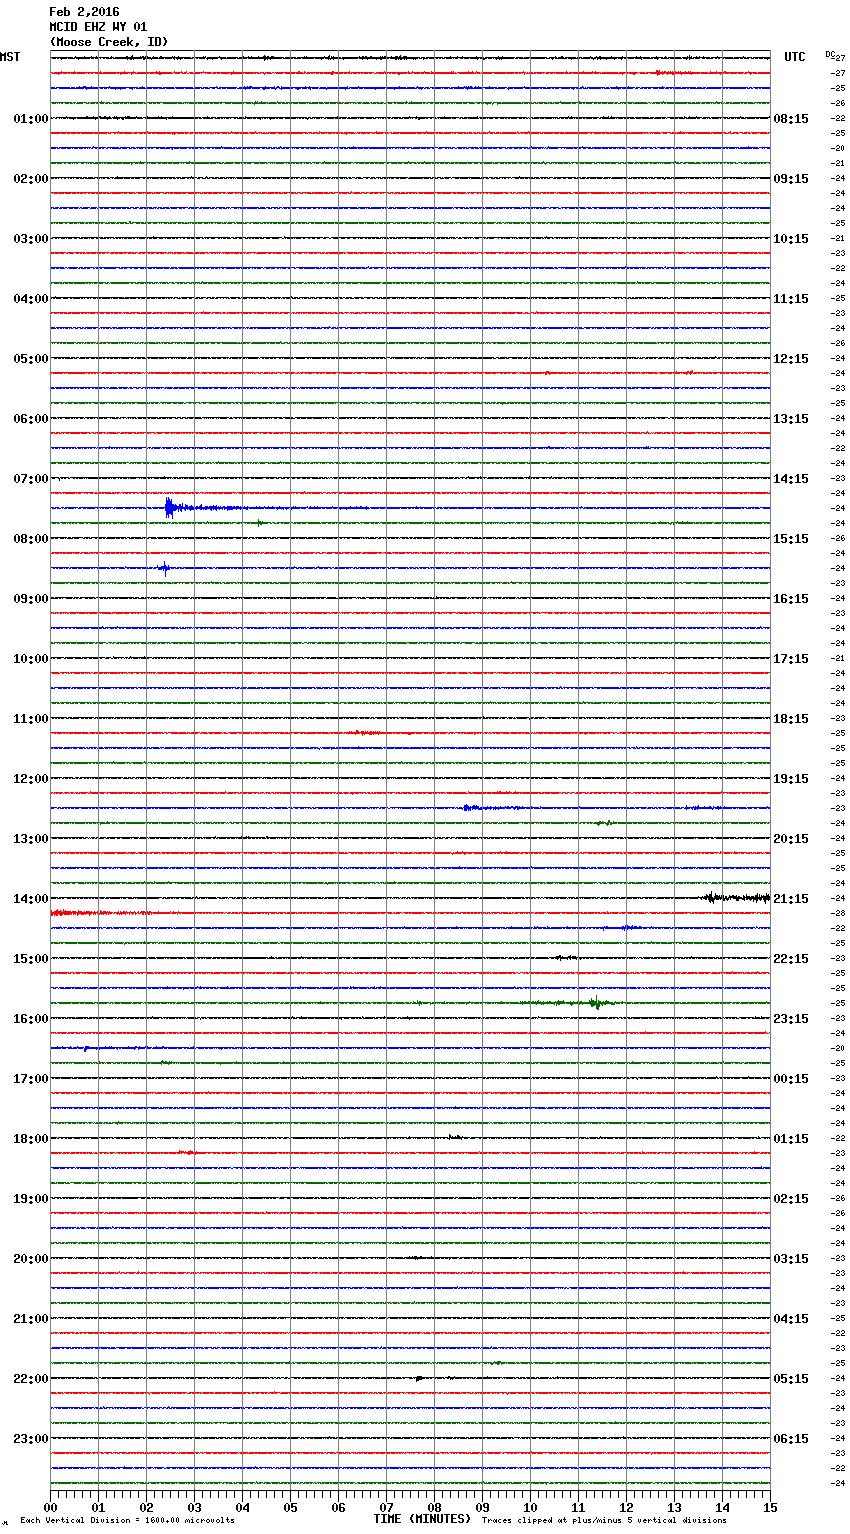
Task: Select the 14:00 MST time label
Action: click(31, 899)
